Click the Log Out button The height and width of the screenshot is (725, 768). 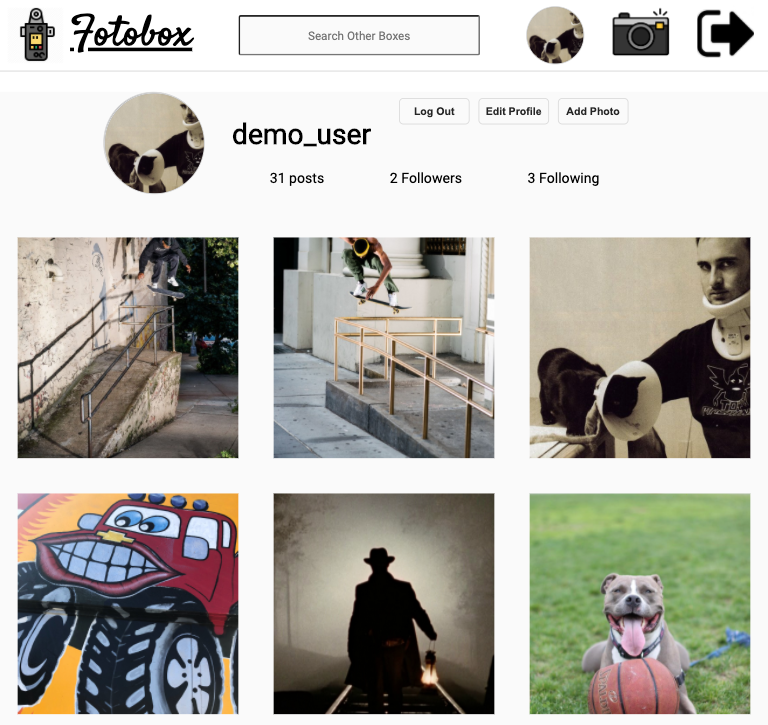point(434,111)
